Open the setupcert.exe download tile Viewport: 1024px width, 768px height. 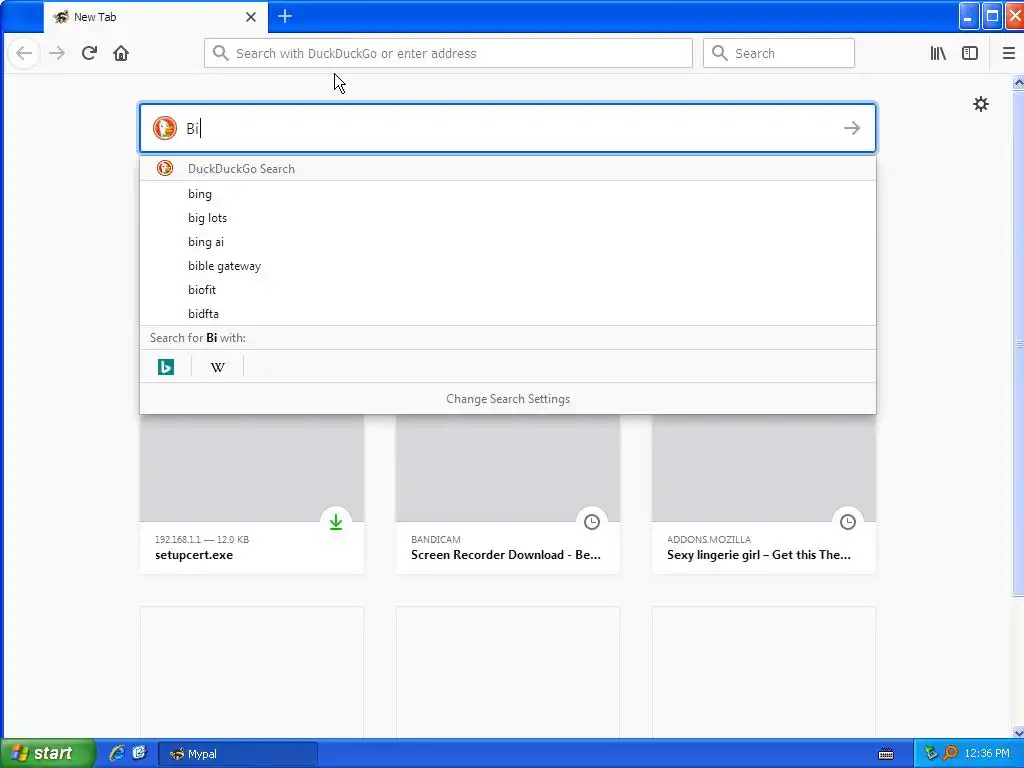(251, 494)
